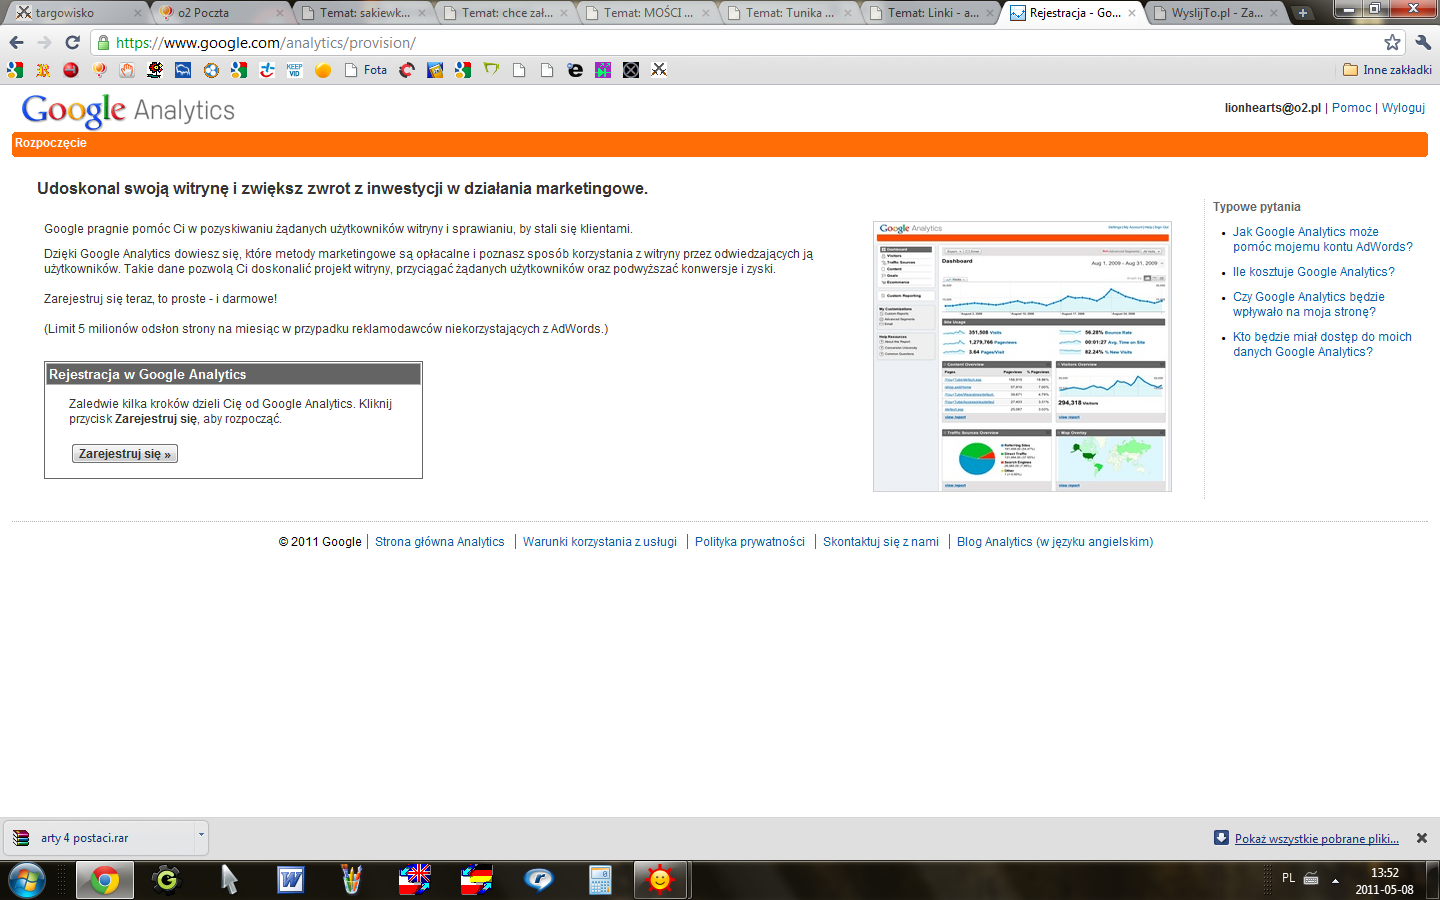Click the browser back arrow
The width and height of the screenshot is (1440, 900).
click(x=16, y=42)
